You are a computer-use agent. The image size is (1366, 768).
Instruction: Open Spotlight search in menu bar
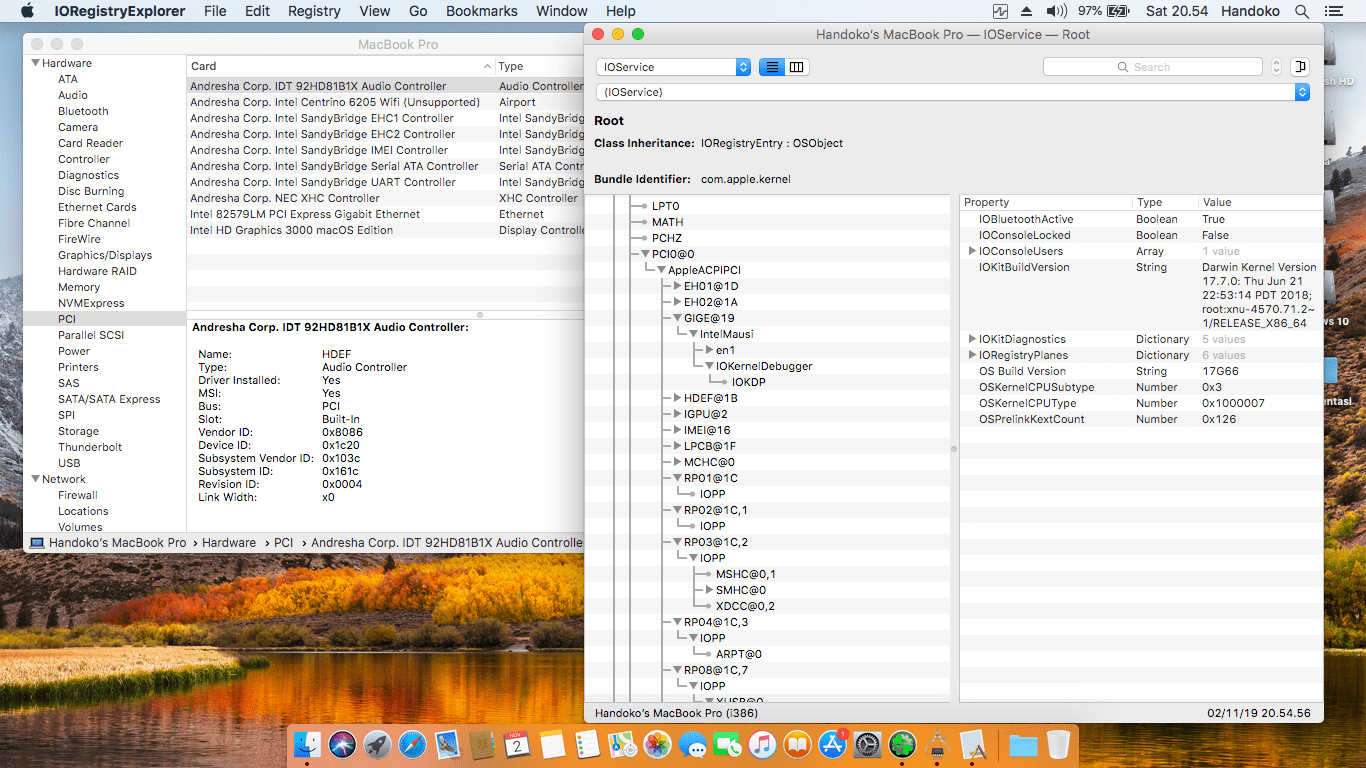(x=1301, y=11)
